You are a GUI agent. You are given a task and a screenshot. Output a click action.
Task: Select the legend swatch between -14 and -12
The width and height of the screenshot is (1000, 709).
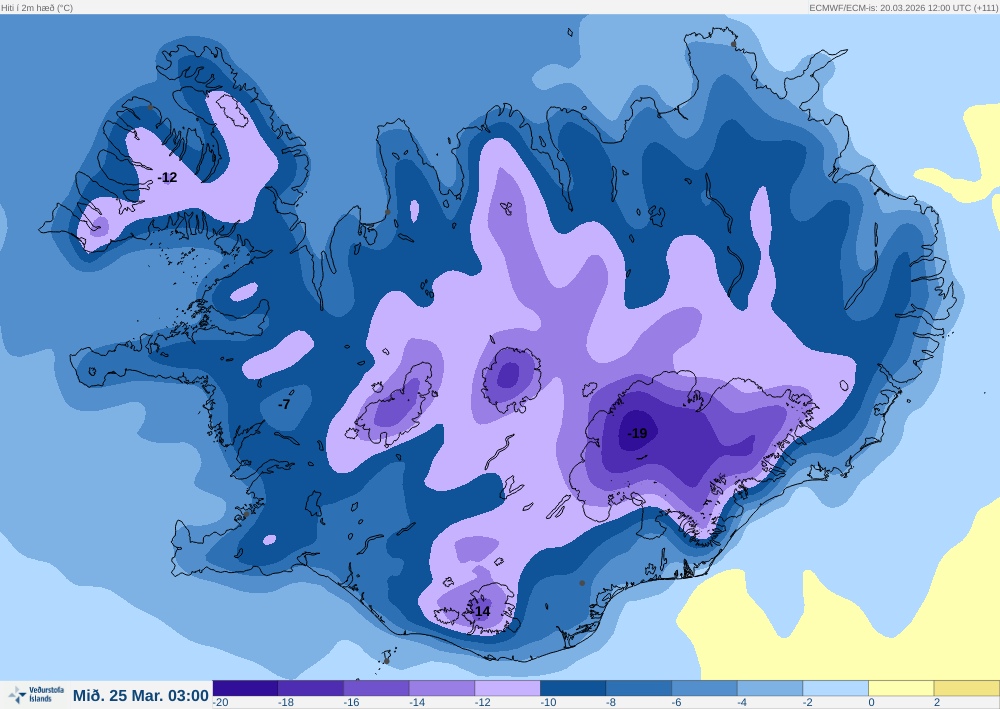[443, 688]
